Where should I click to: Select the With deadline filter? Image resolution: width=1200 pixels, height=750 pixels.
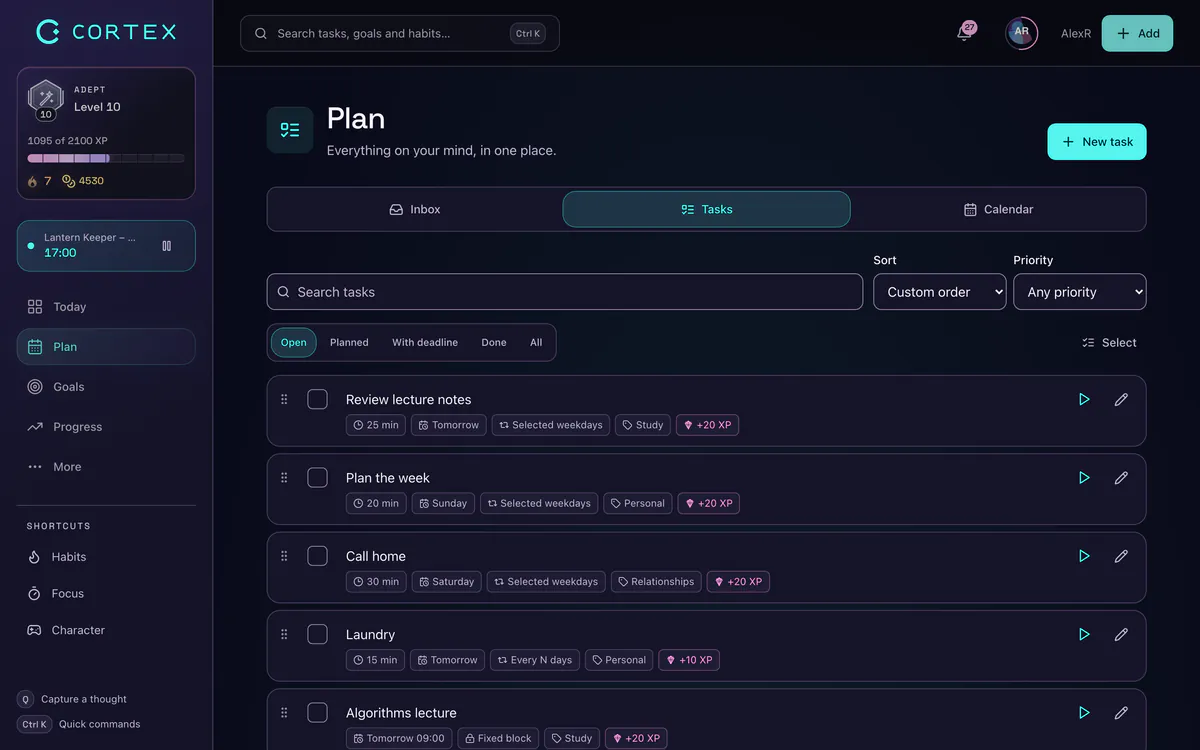[x=425, y=342]
